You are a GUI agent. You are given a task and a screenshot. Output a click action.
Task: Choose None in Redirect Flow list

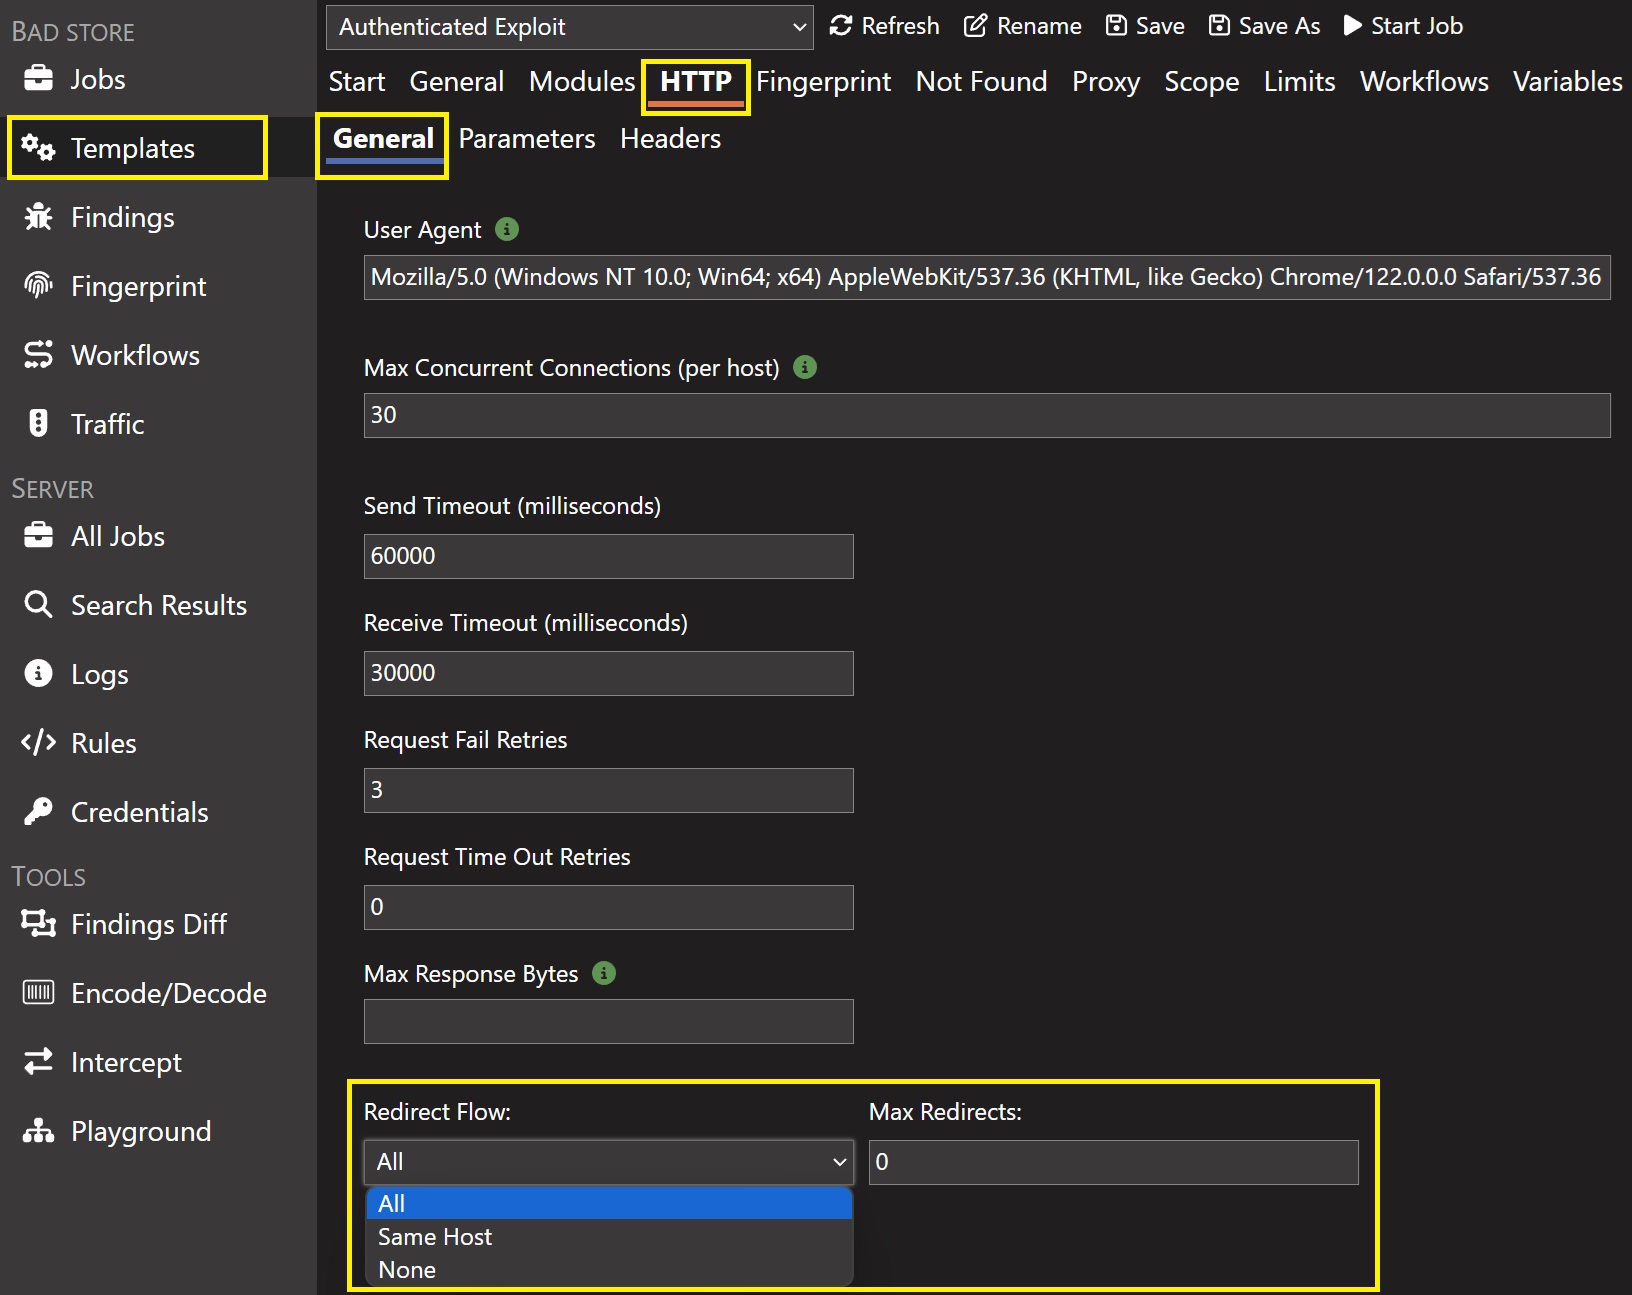pos(407,1270)
